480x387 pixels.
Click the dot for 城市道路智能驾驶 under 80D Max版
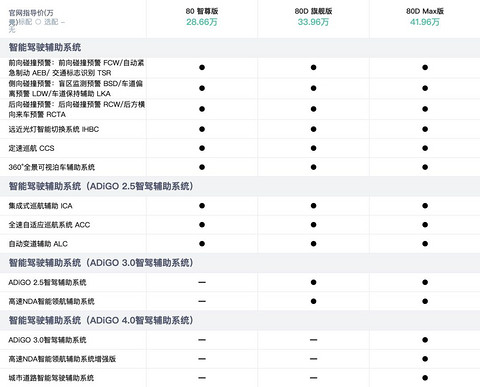(x=425, y=378)
